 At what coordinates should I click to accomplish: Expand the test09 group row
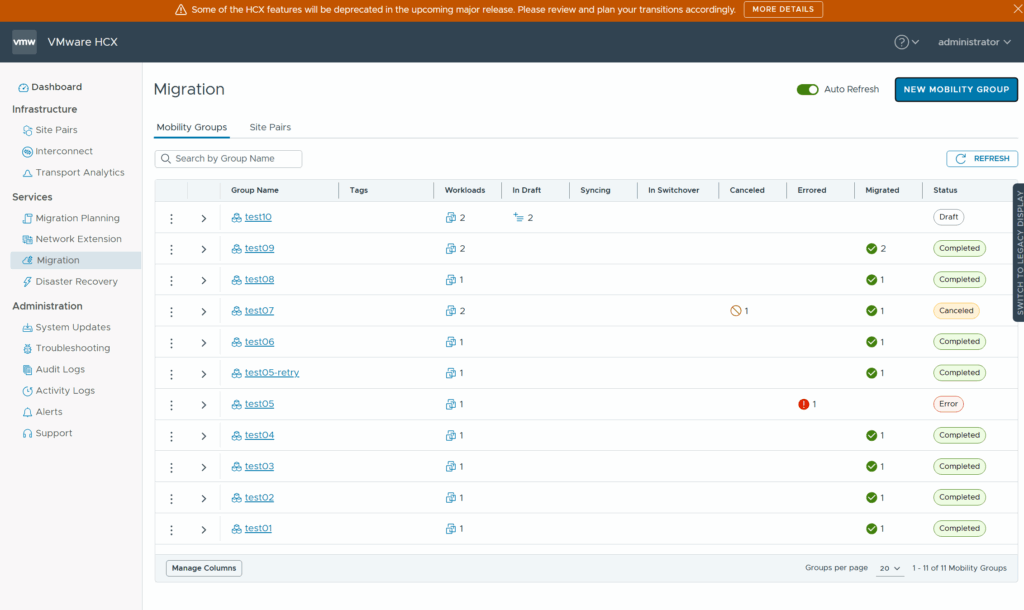204,249
